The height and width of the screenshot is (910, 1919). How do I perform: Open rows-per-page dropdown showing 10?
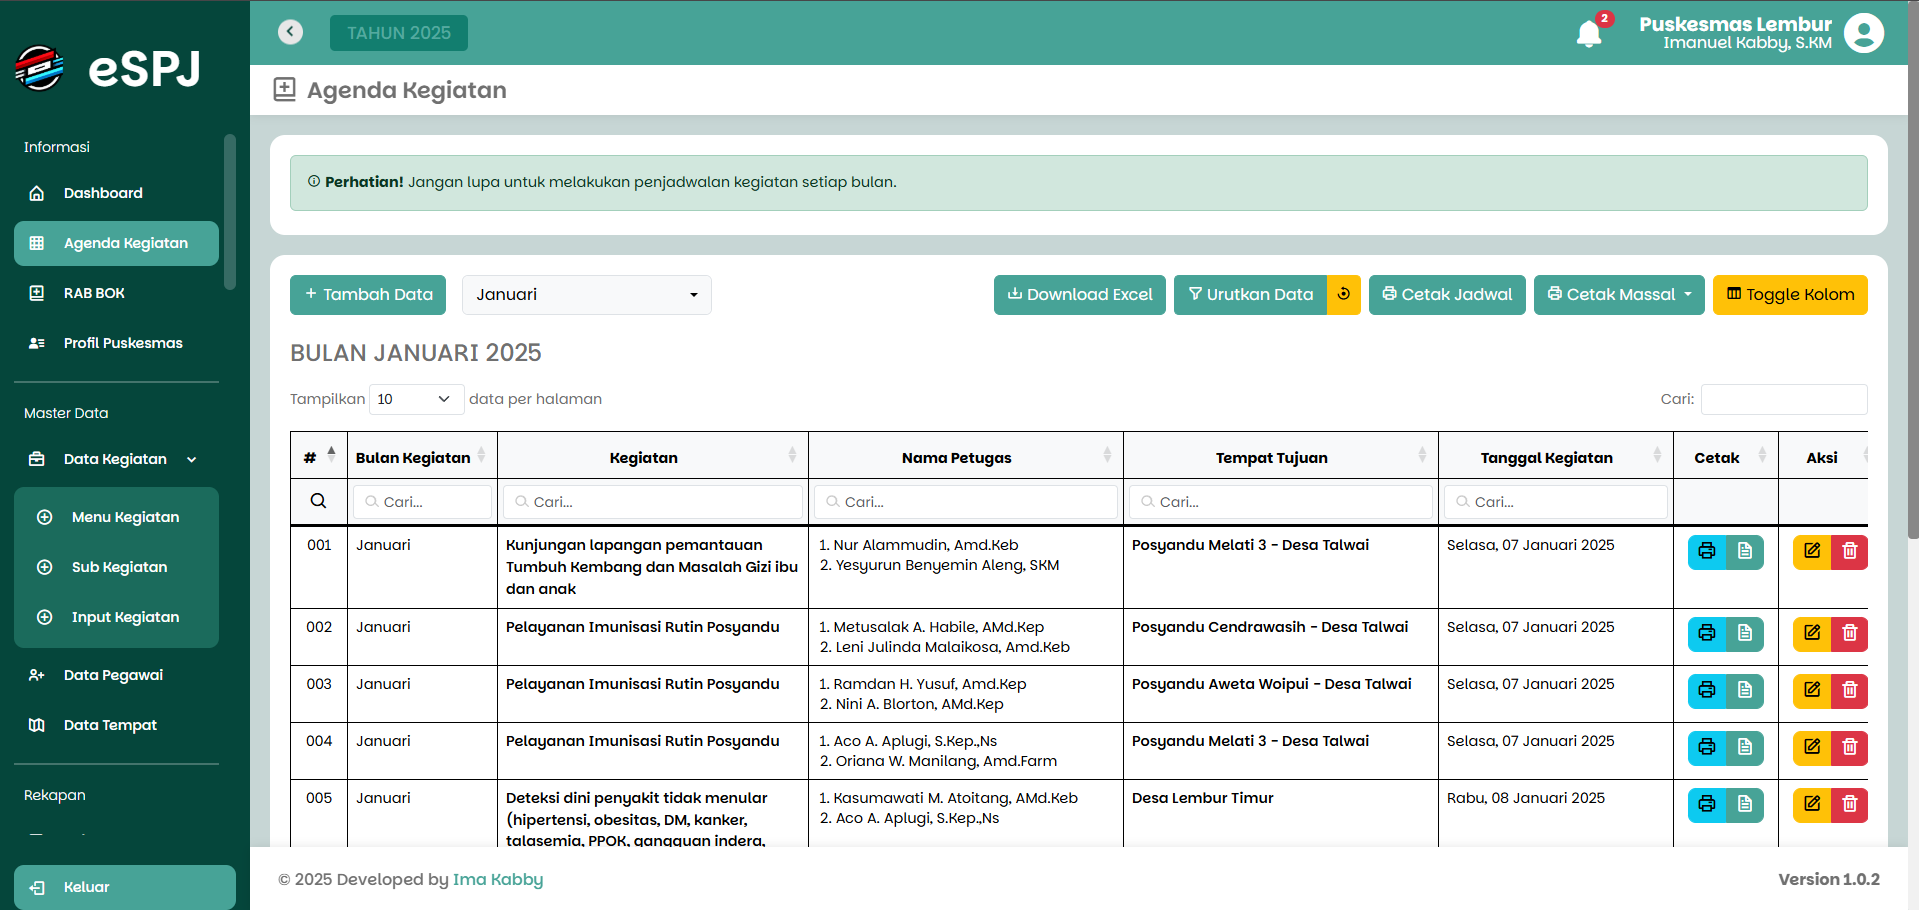coord(417,399)
